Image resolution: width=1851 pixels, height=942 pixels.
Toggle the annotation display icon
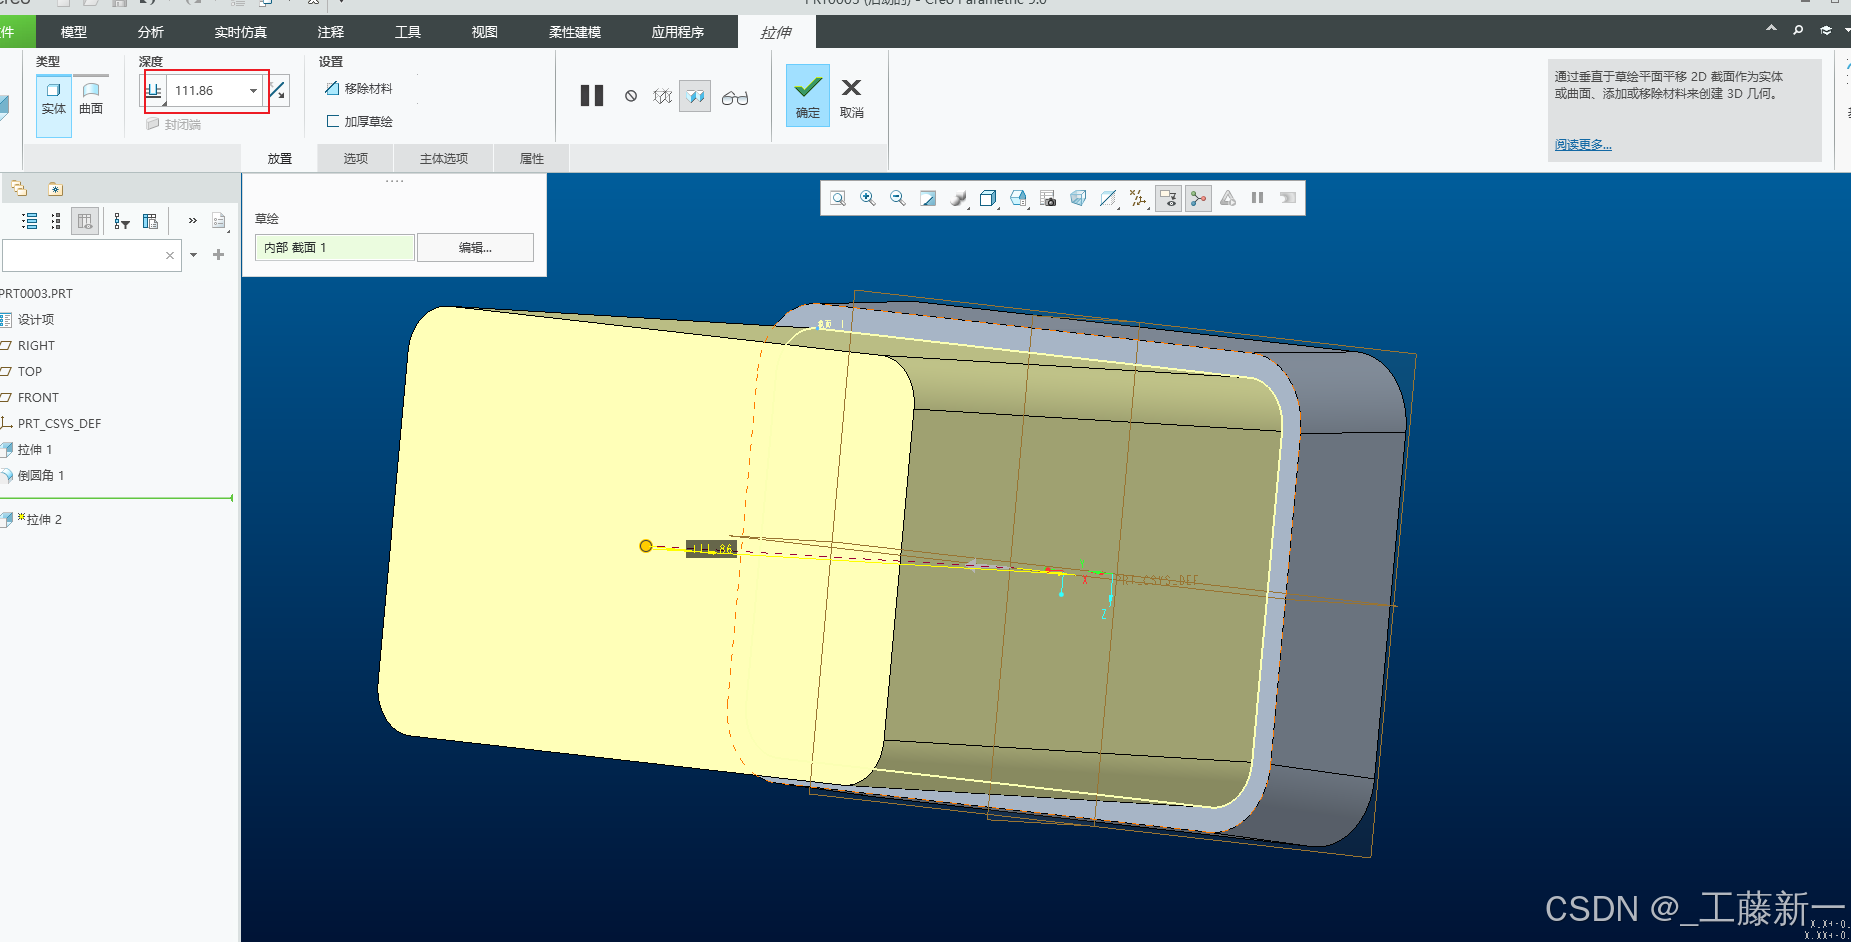click(1168, 198)
